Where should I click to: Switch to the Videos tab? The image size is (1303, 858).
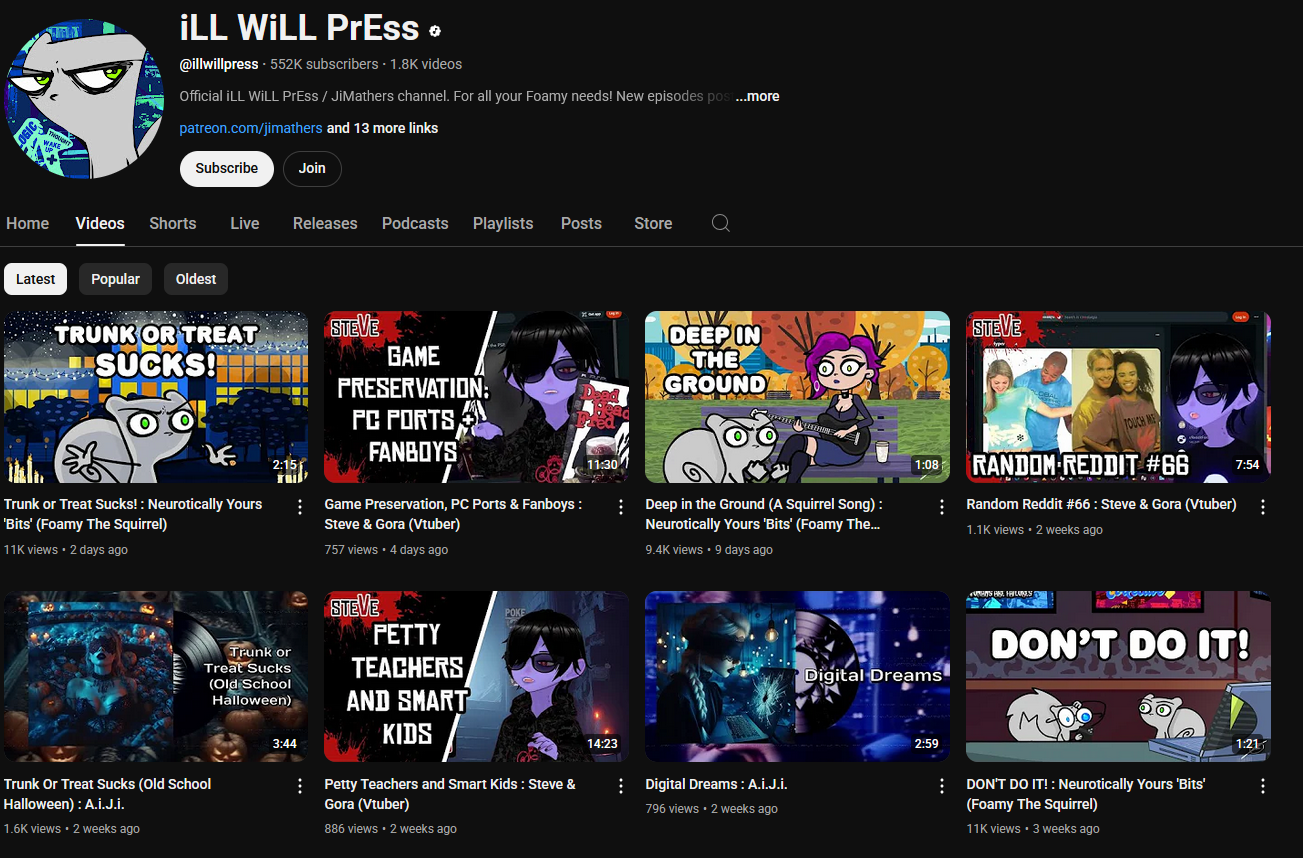100,223
